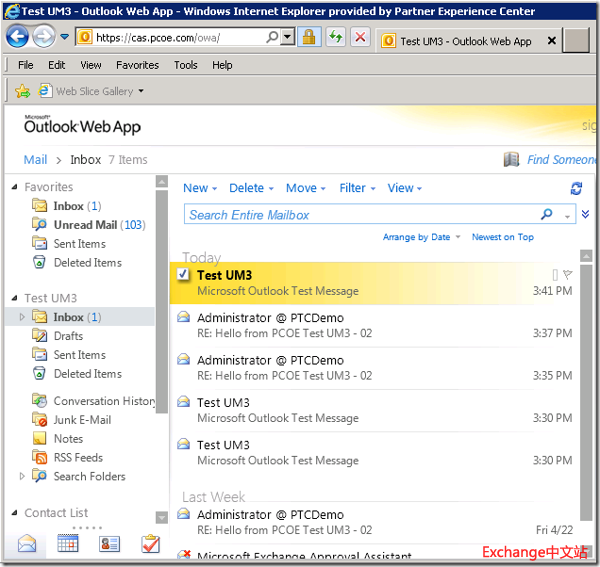Open the Tasks icon in bottom navigation
This screenshot has width=600, height=567.
[x=150, y=544]
